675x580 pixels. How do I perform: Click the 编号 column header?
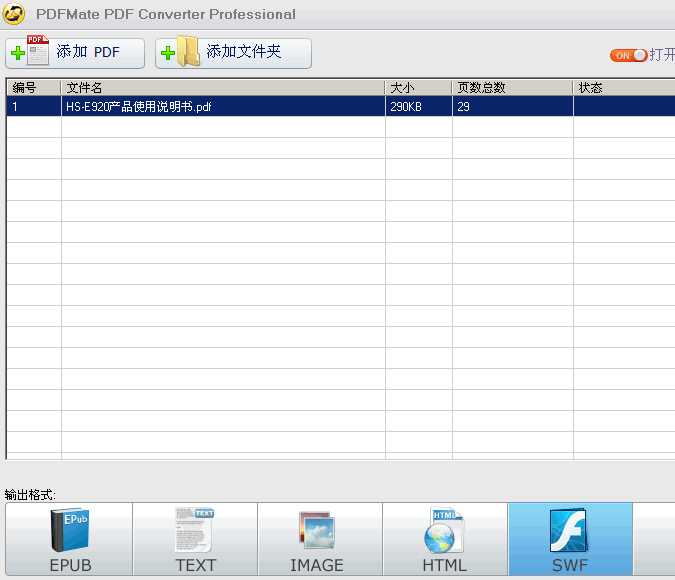(x=33, y=88)
